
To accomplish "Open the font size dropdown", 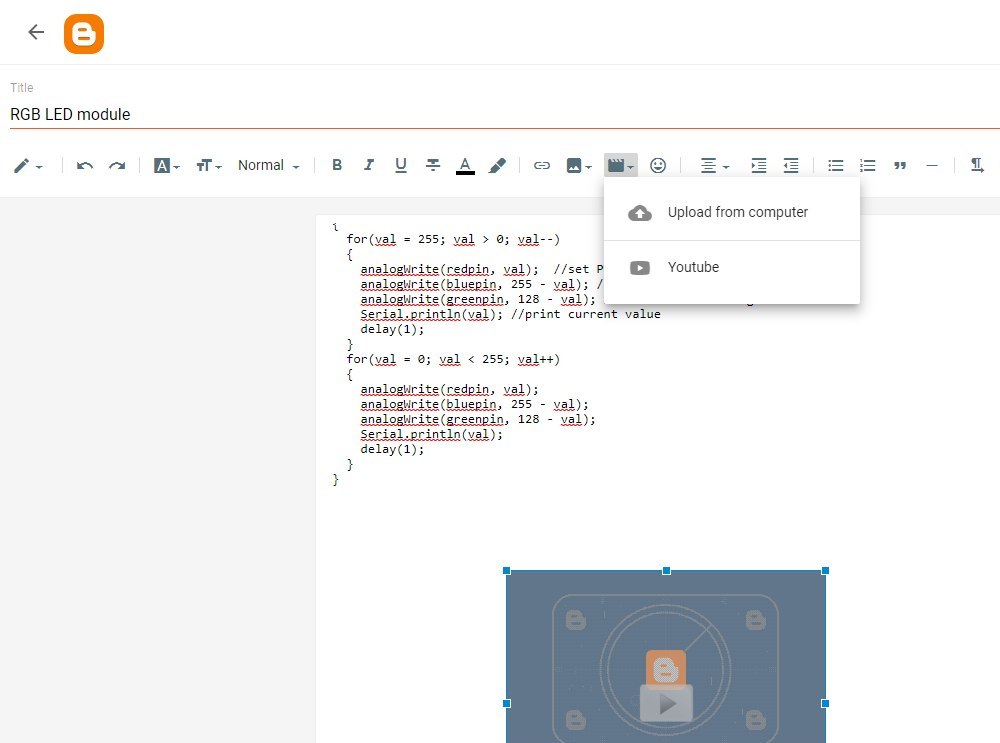I will tap(208, 166).
